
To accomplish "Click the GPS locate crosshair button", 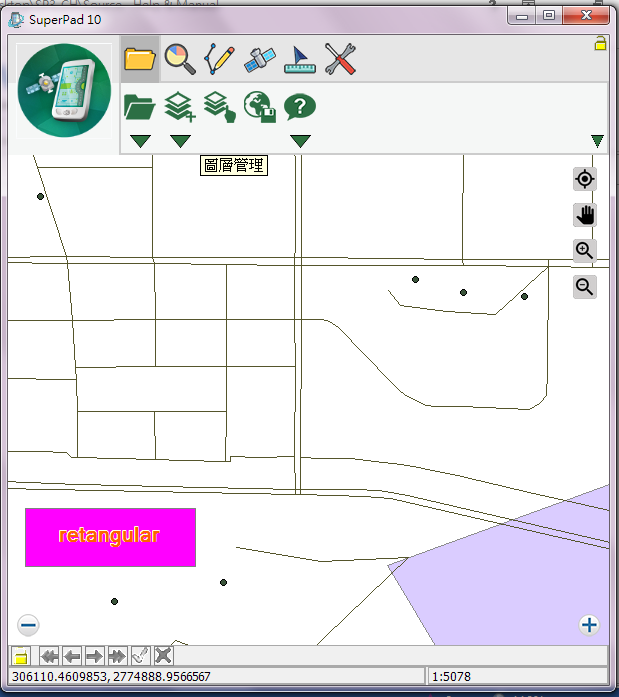I will pos(585,180).
